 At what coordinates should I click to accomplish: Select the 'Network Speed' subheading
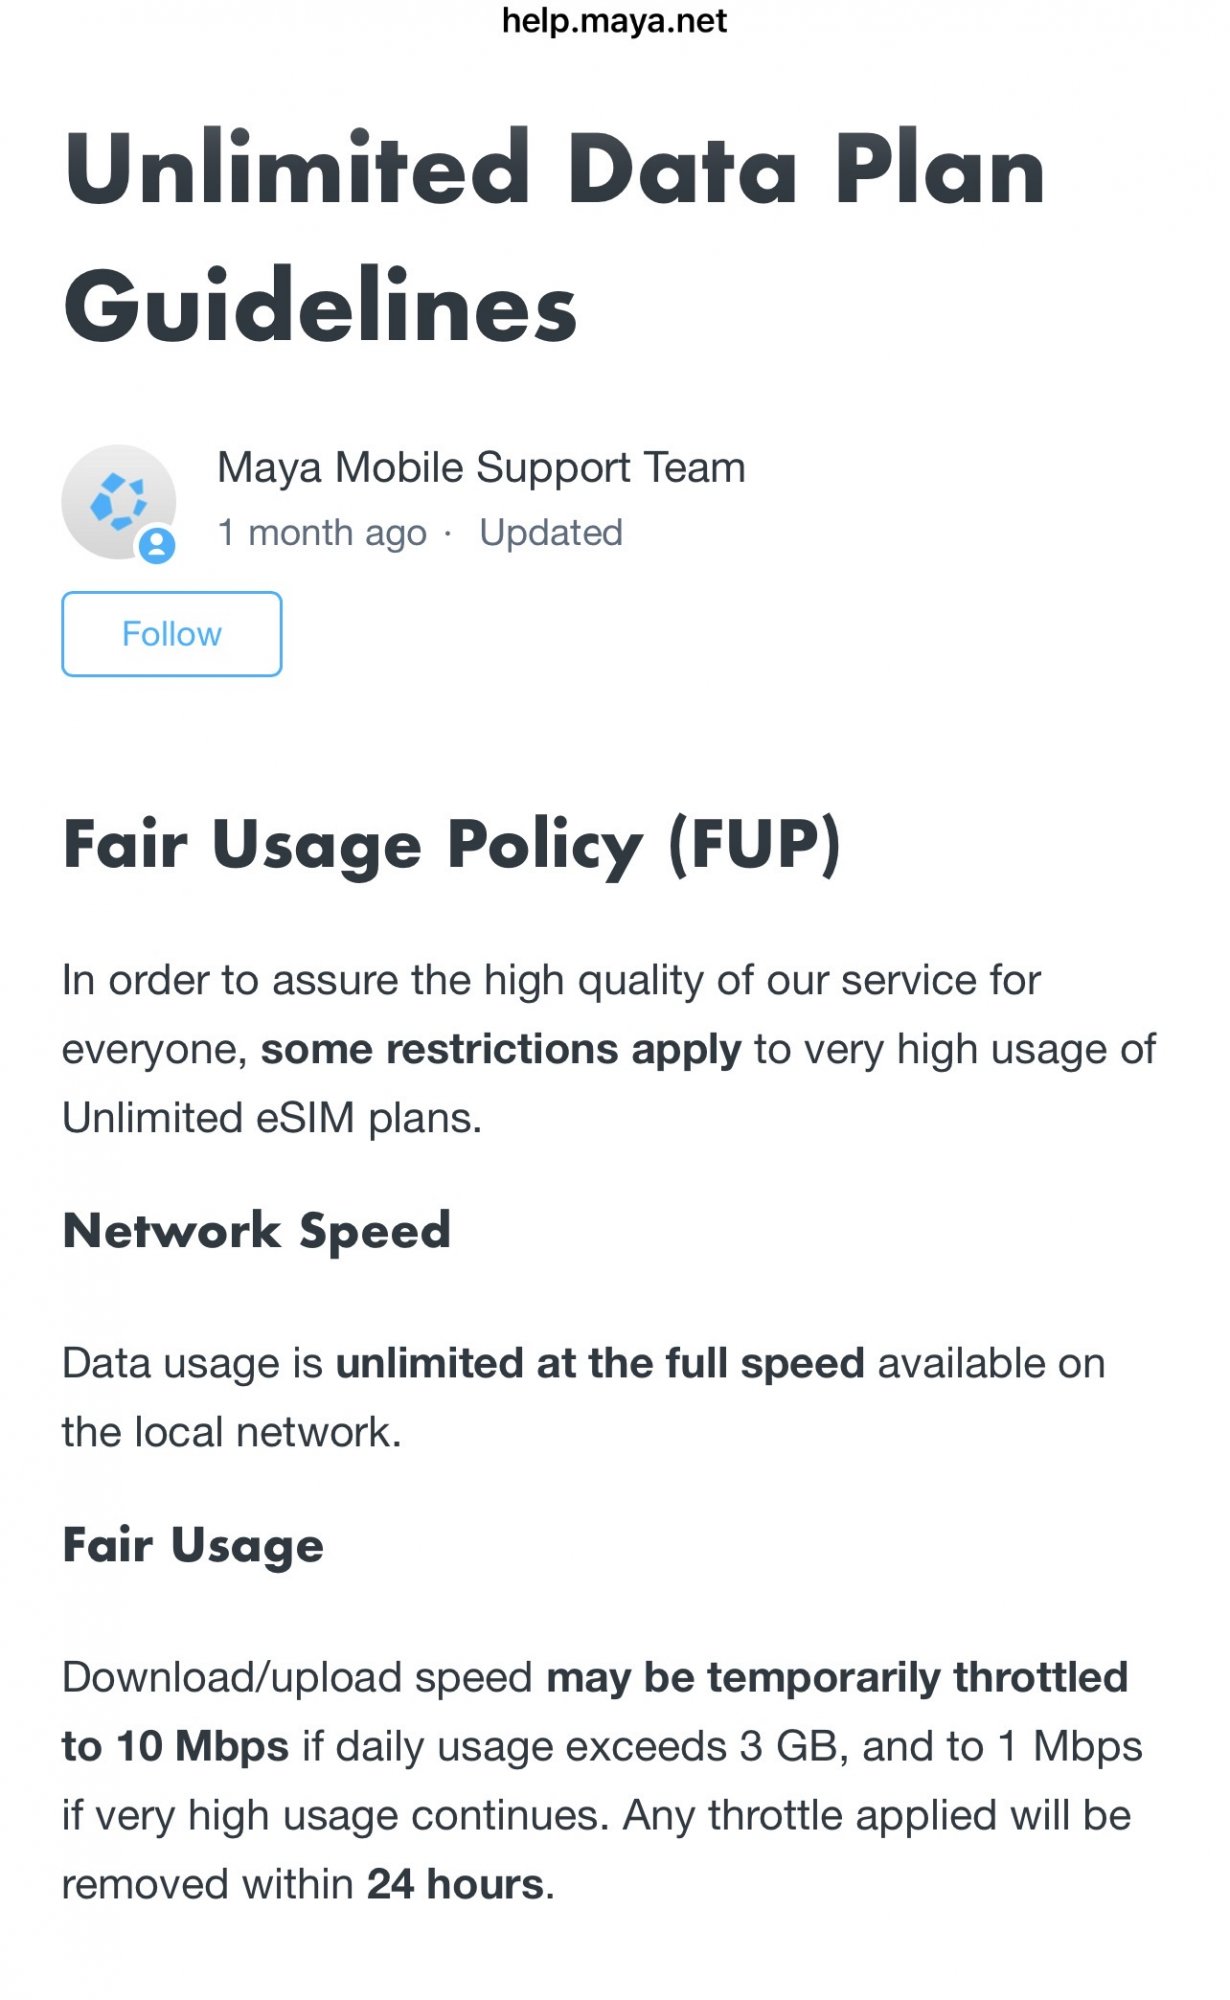pos(257,1231)
